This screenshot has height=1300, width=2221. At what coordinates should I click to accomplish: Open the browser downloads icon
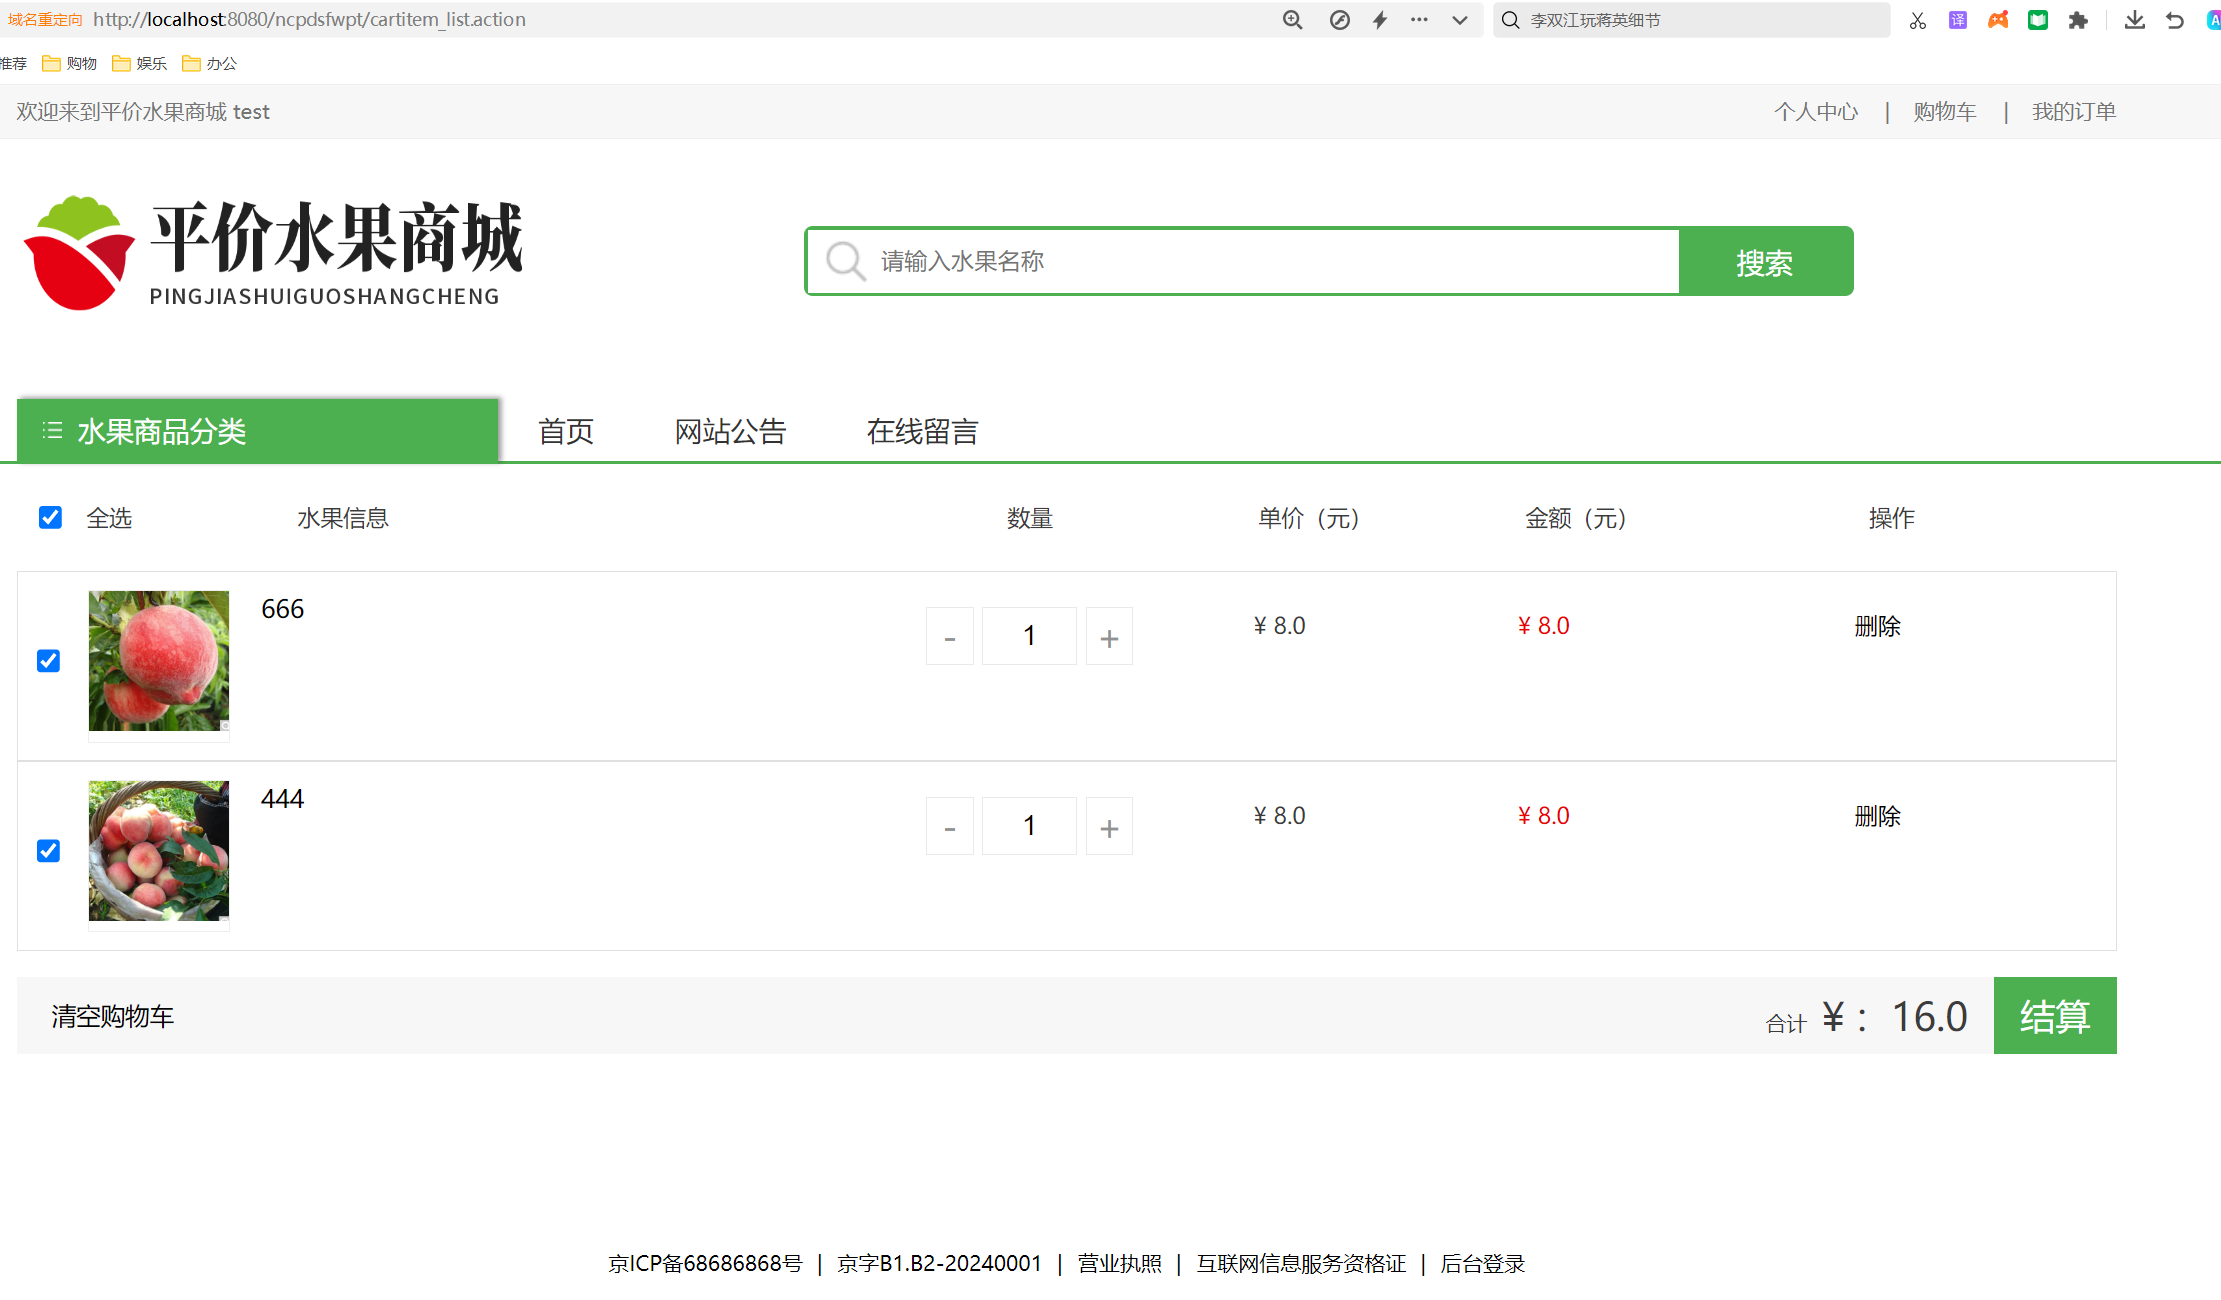[x=2135, y=20]
